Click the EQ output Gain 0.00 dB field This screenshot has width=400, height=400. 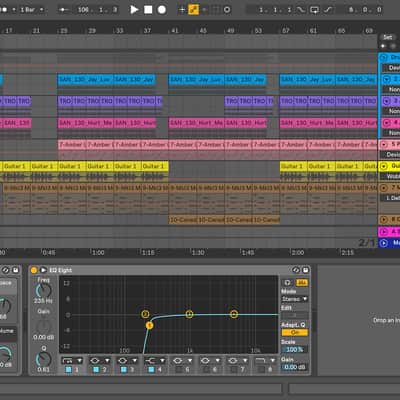(295, 367)
